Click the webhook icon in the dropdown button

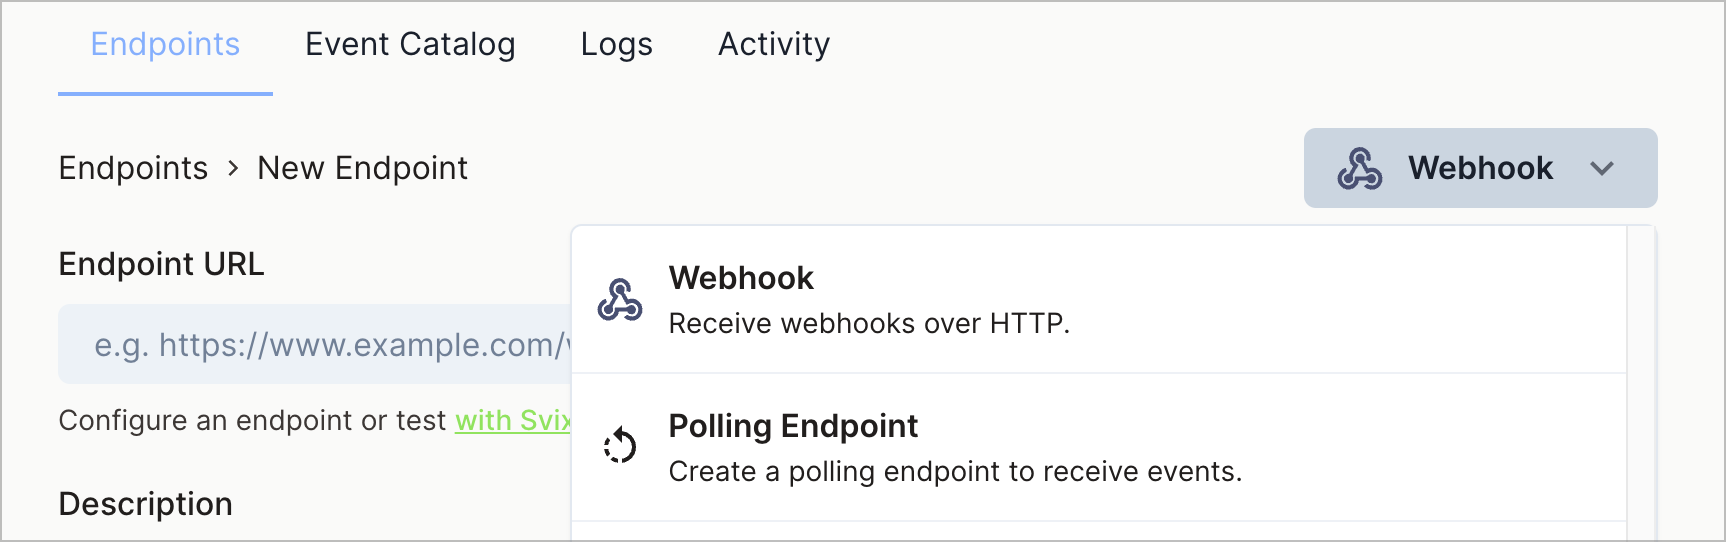[x=1360, y=168]
